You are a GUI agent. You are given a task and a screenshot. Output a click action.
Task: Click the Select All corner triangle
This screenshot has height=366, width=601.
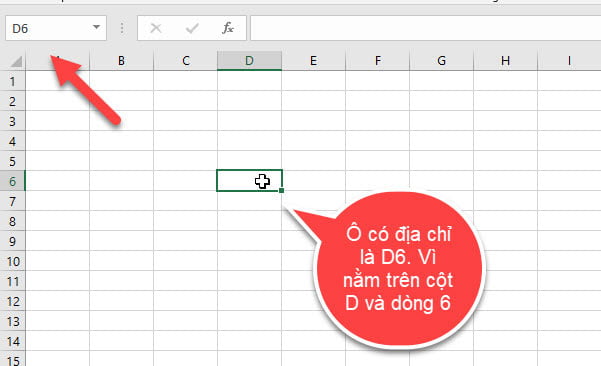click(15, 61)
